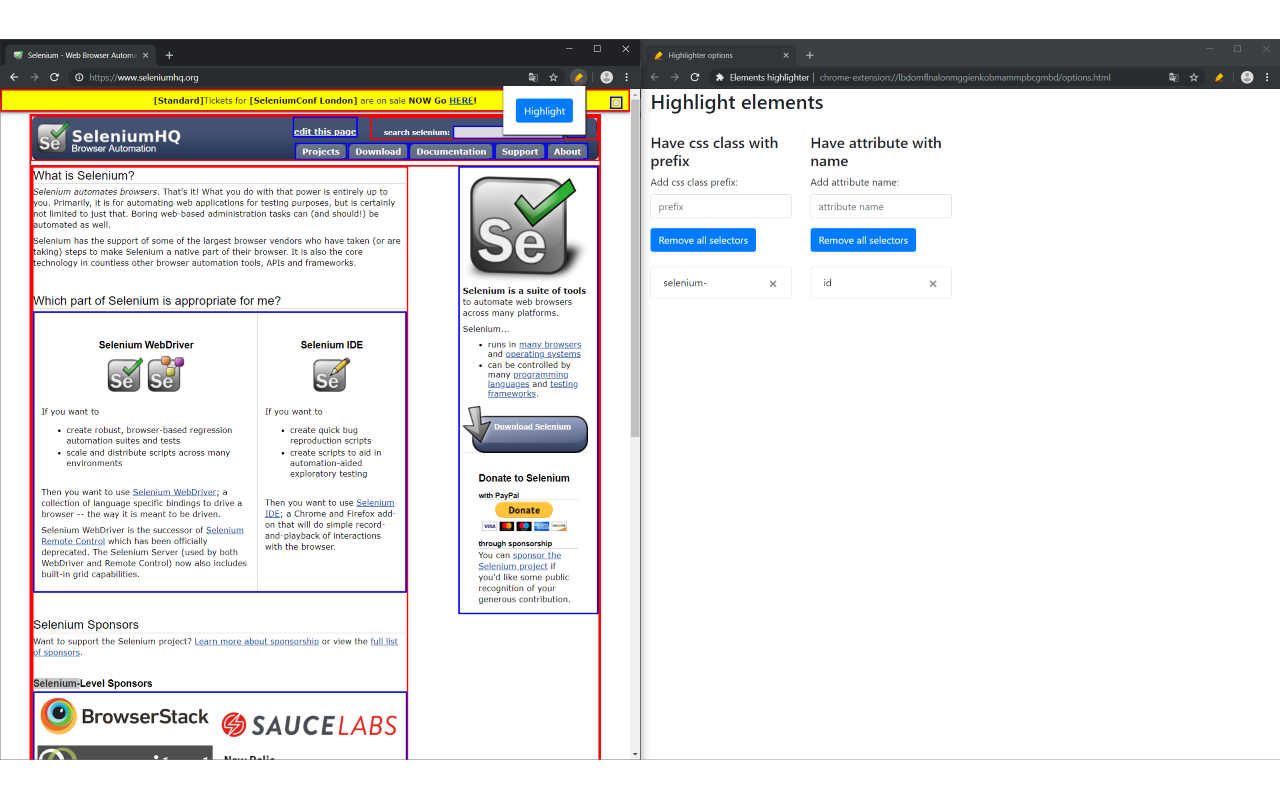The image size is (1280, 800).
Task: Bookmark the seleniumhq.org page with the star icon
Action: coord(553,77)
